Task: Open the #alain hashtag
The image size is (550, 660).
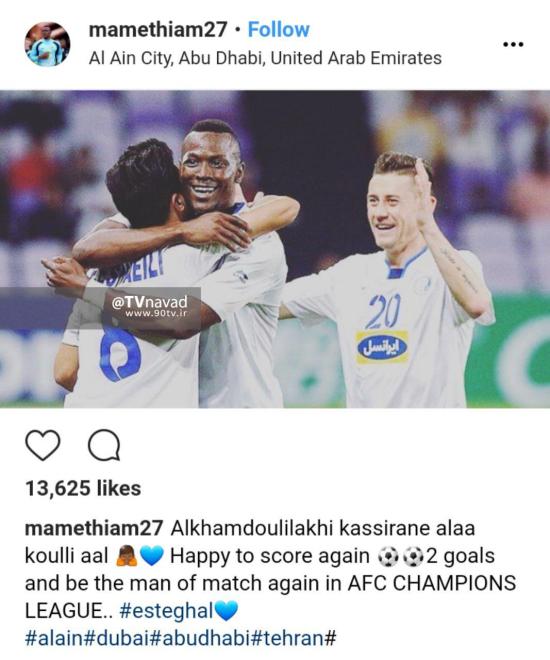Action: pos(55,638)
